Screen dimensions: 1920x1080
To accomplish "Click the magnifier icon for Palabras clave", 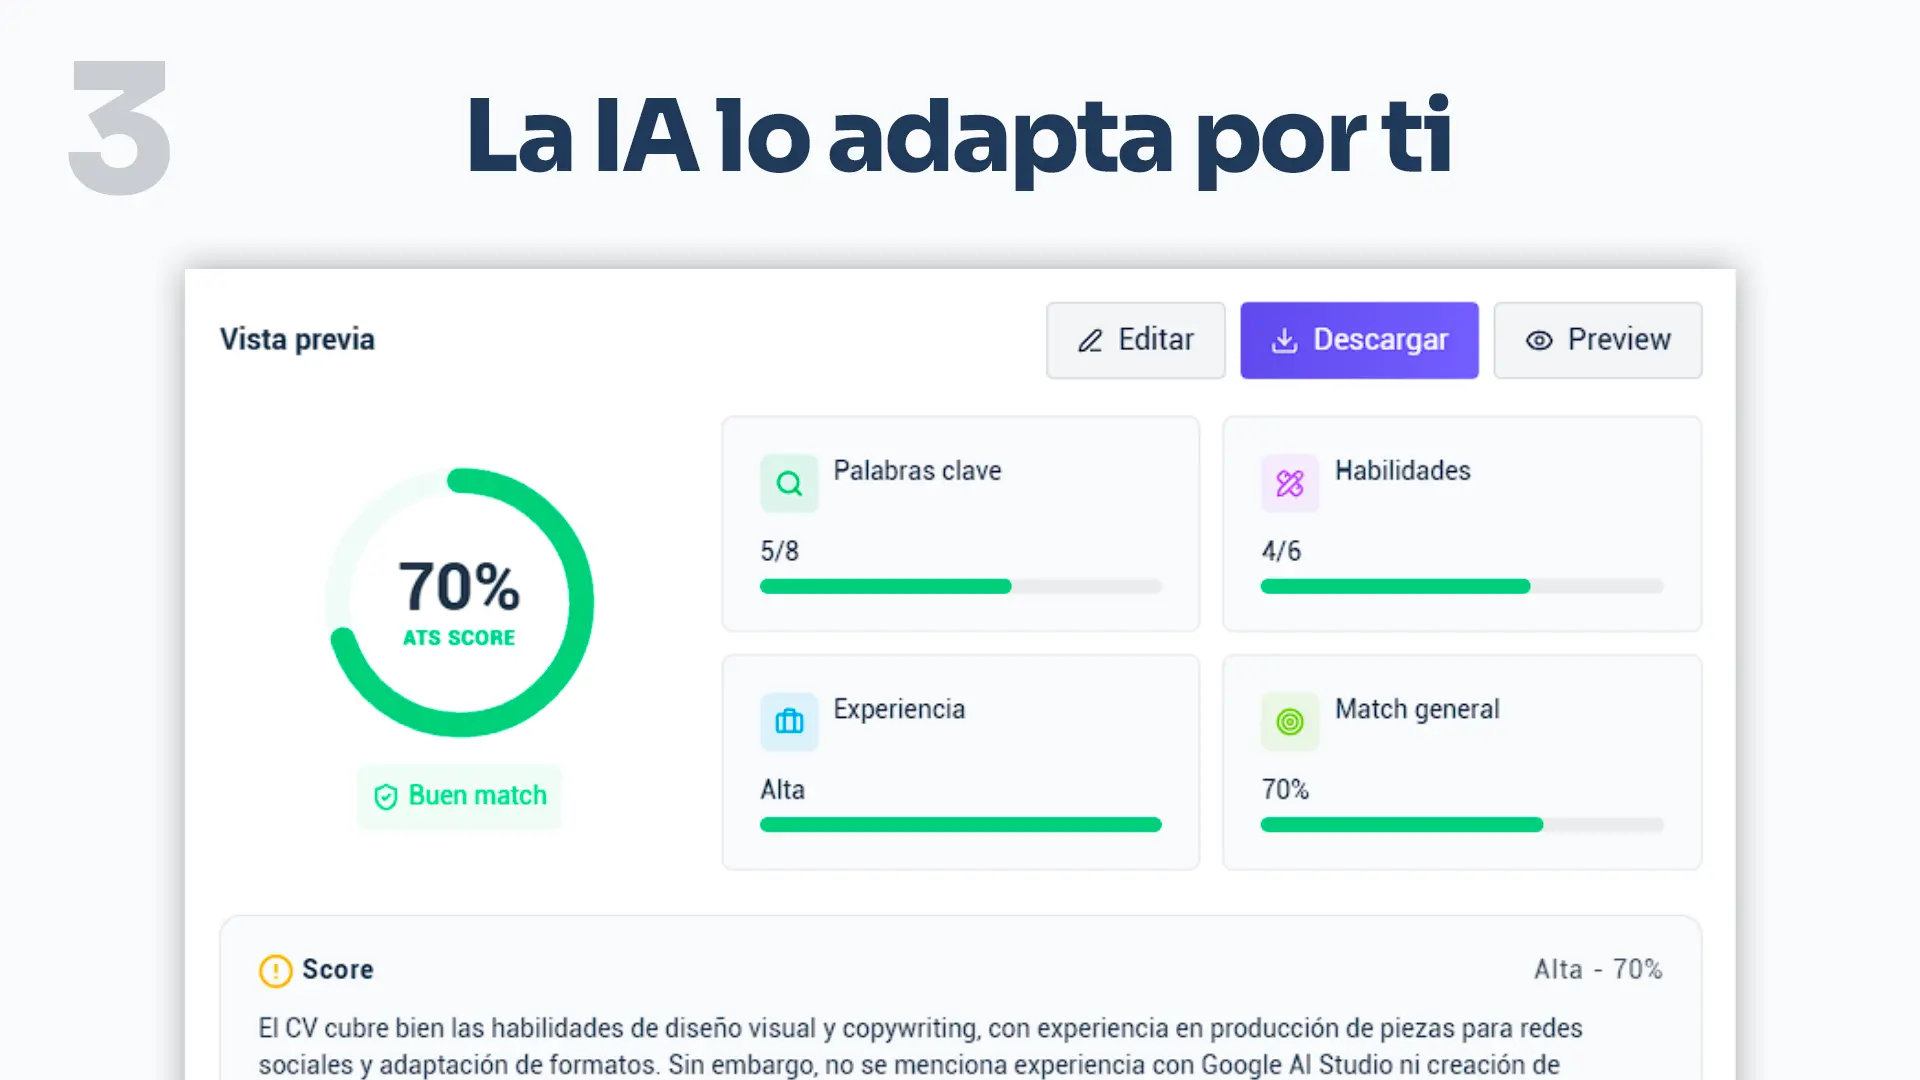I will pos(789,483).
